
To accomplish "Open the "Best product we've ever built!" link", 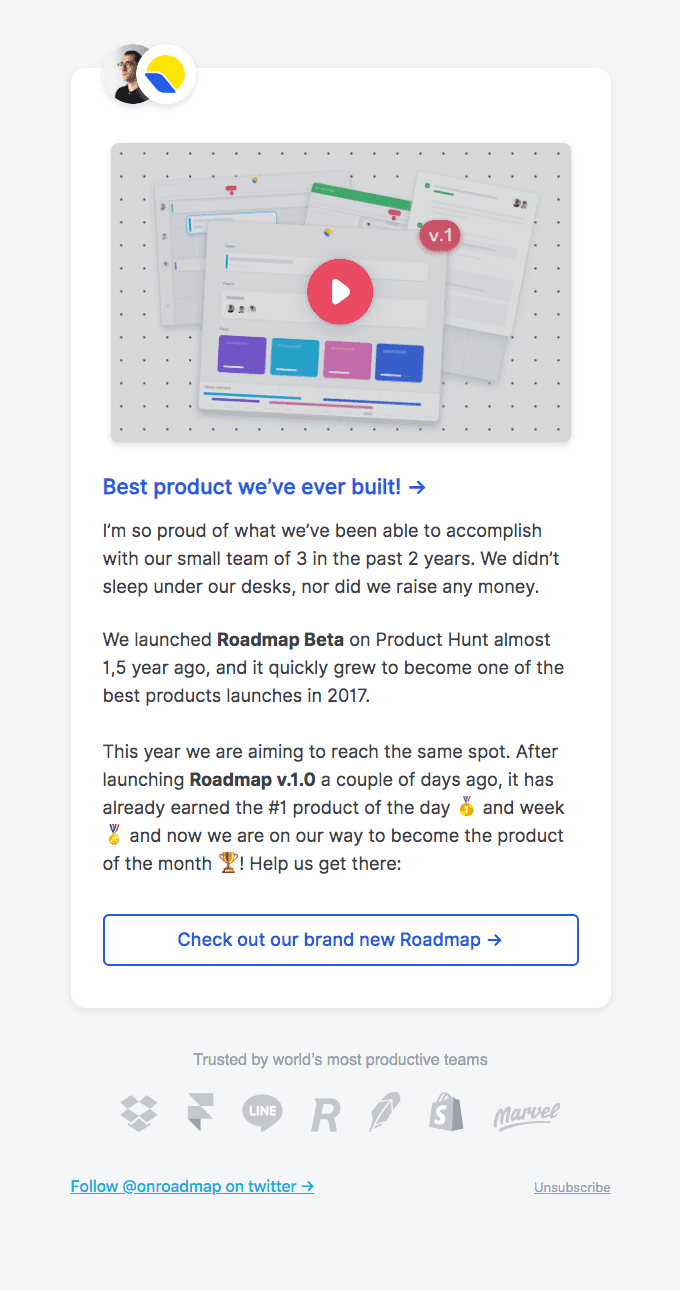I will 265,487.
